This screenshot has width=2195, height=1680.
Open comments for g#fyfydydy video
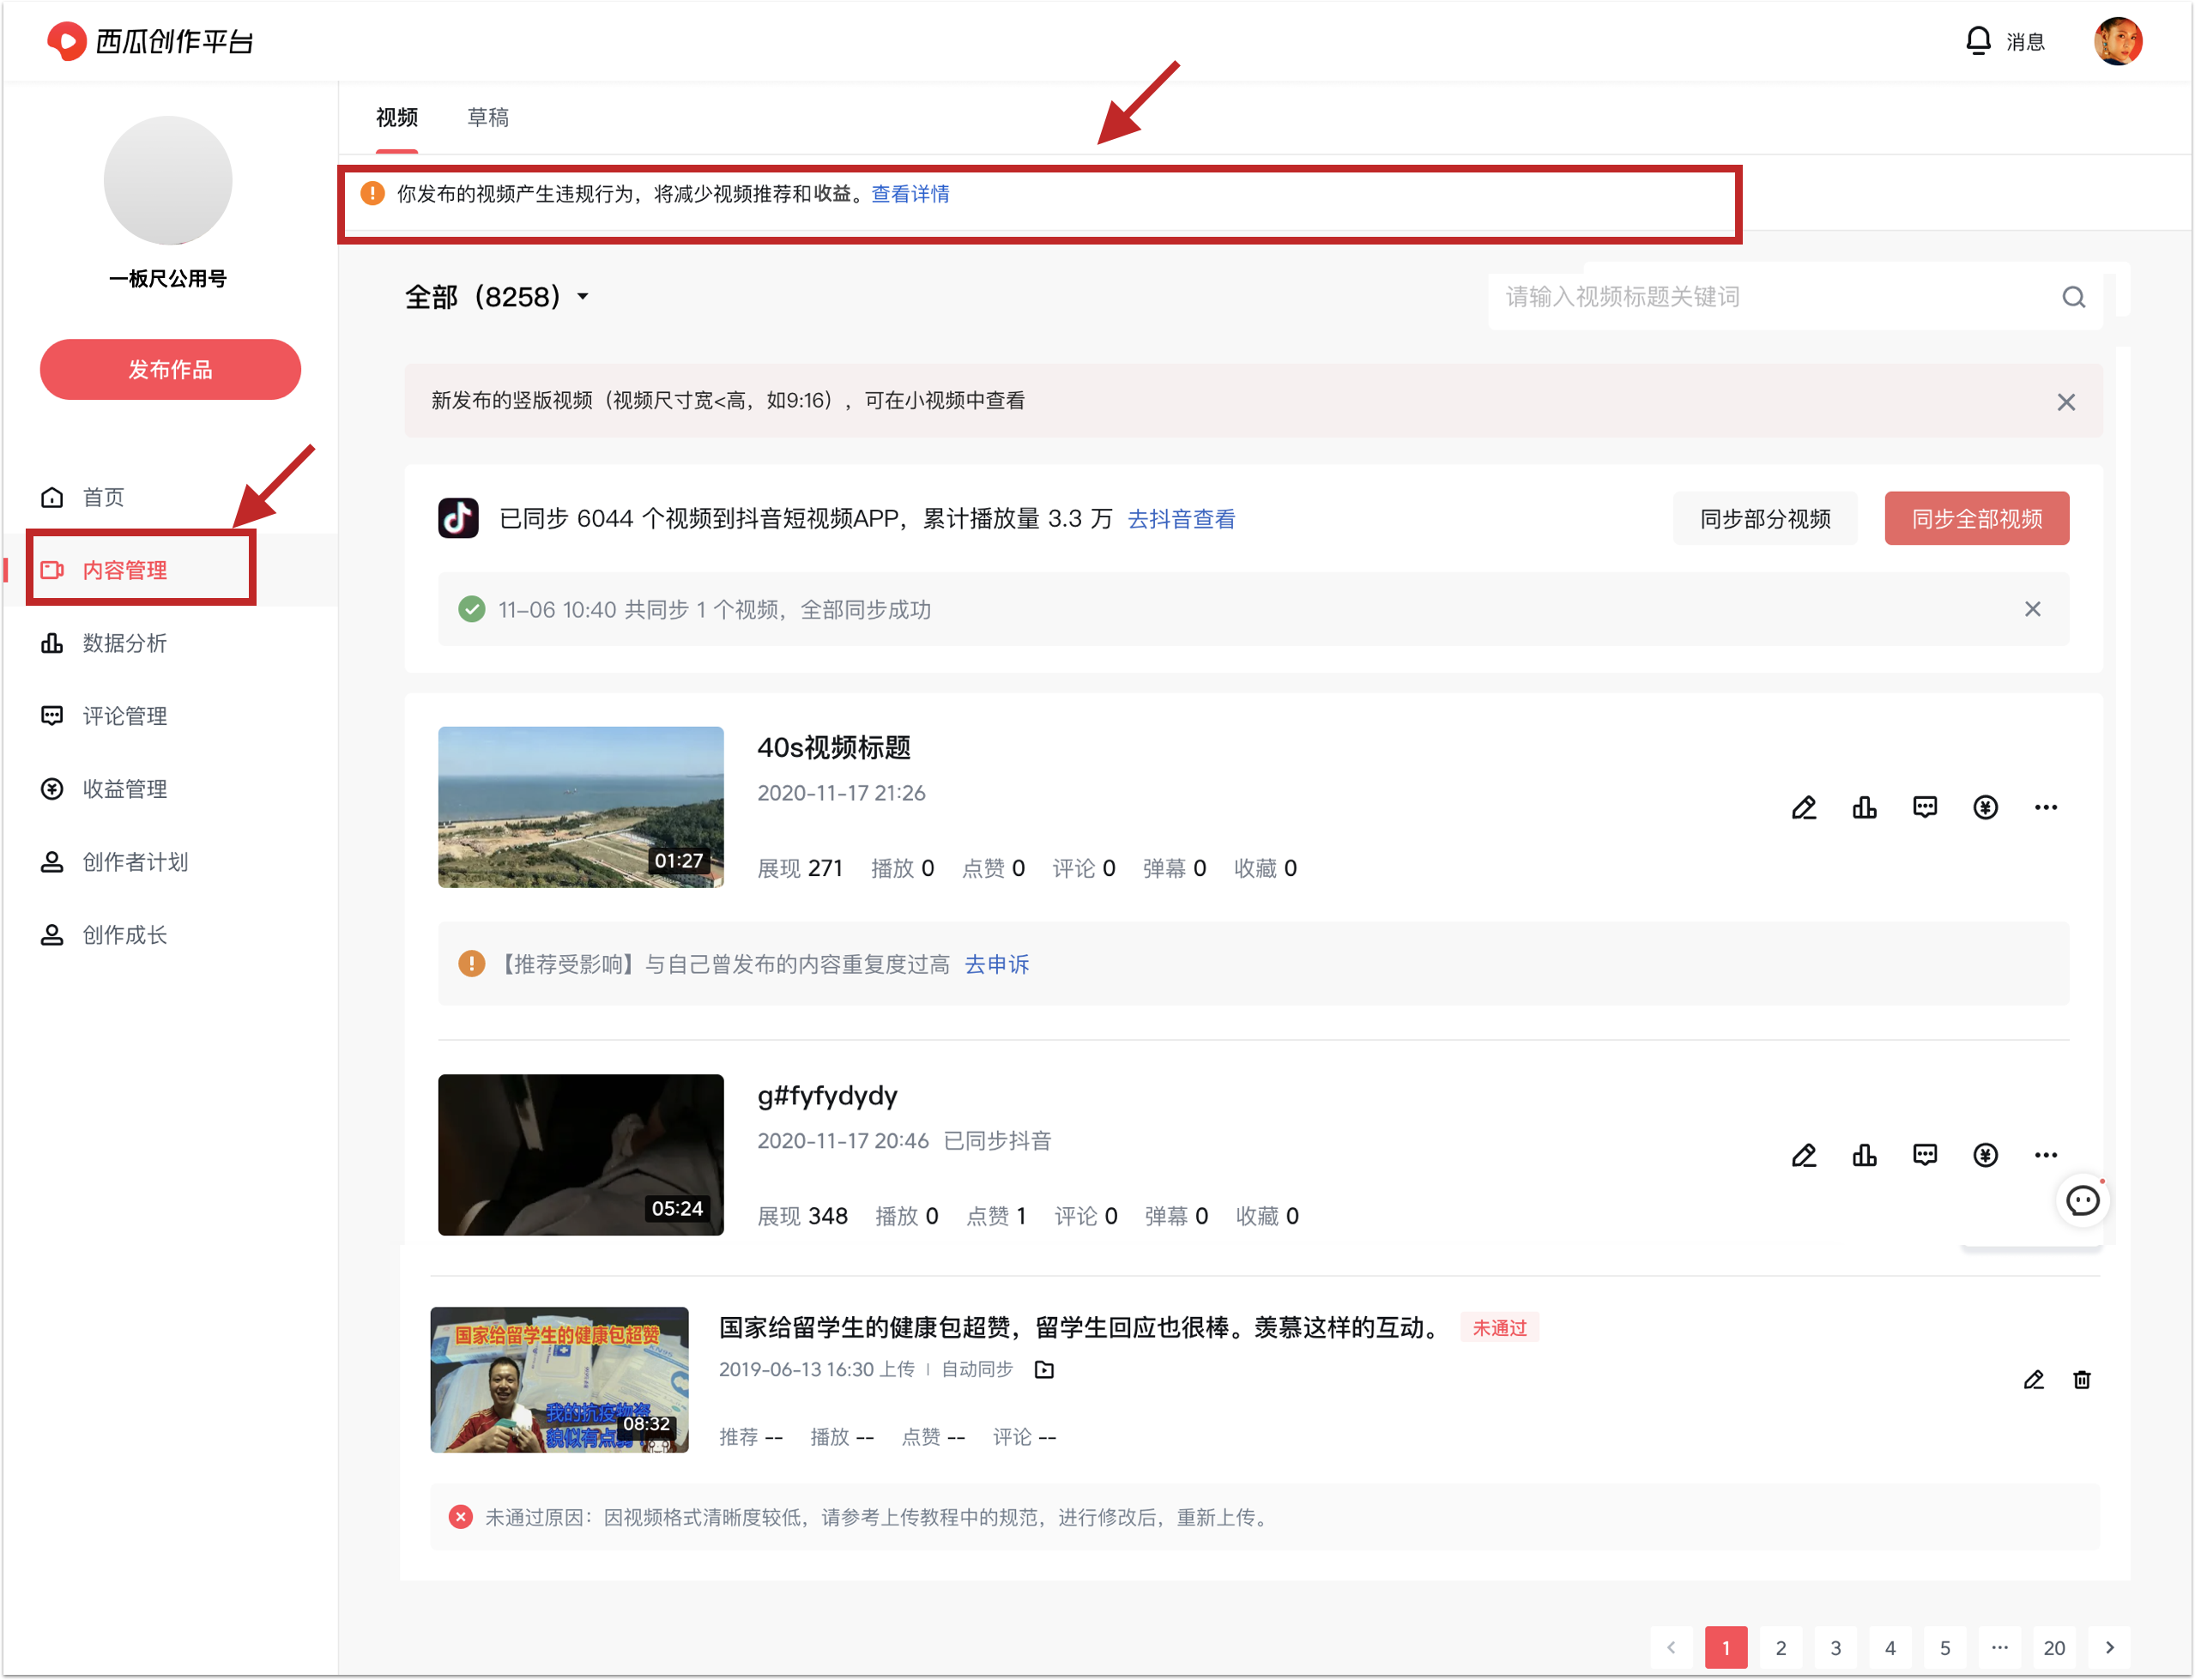(x=1925, y=1155)
